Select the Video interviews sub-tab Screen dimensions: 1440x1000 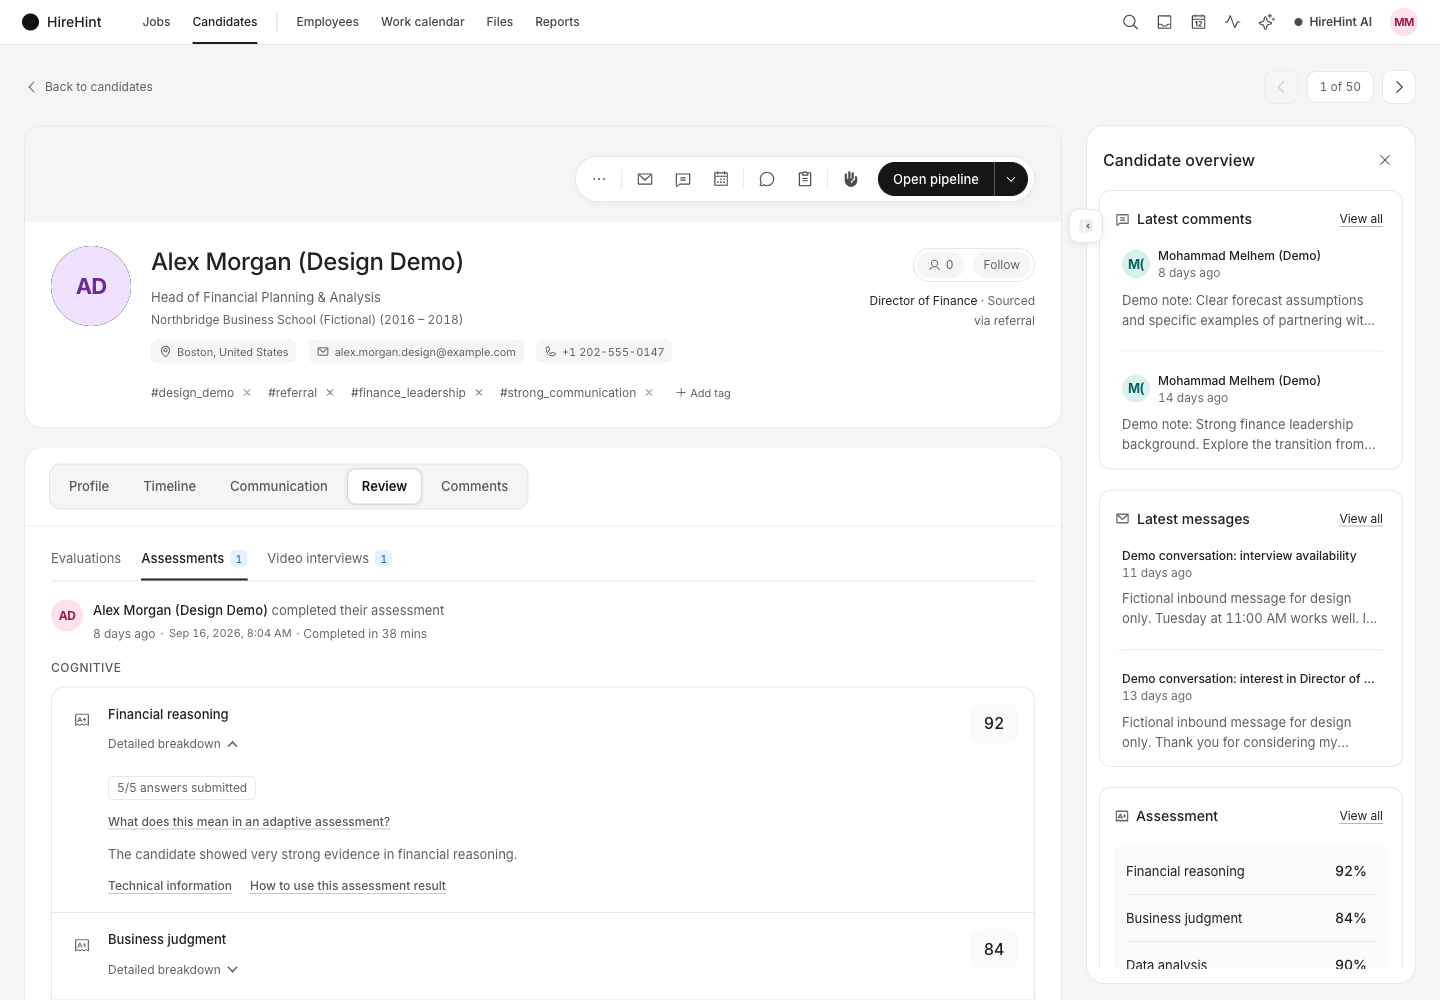328,558
